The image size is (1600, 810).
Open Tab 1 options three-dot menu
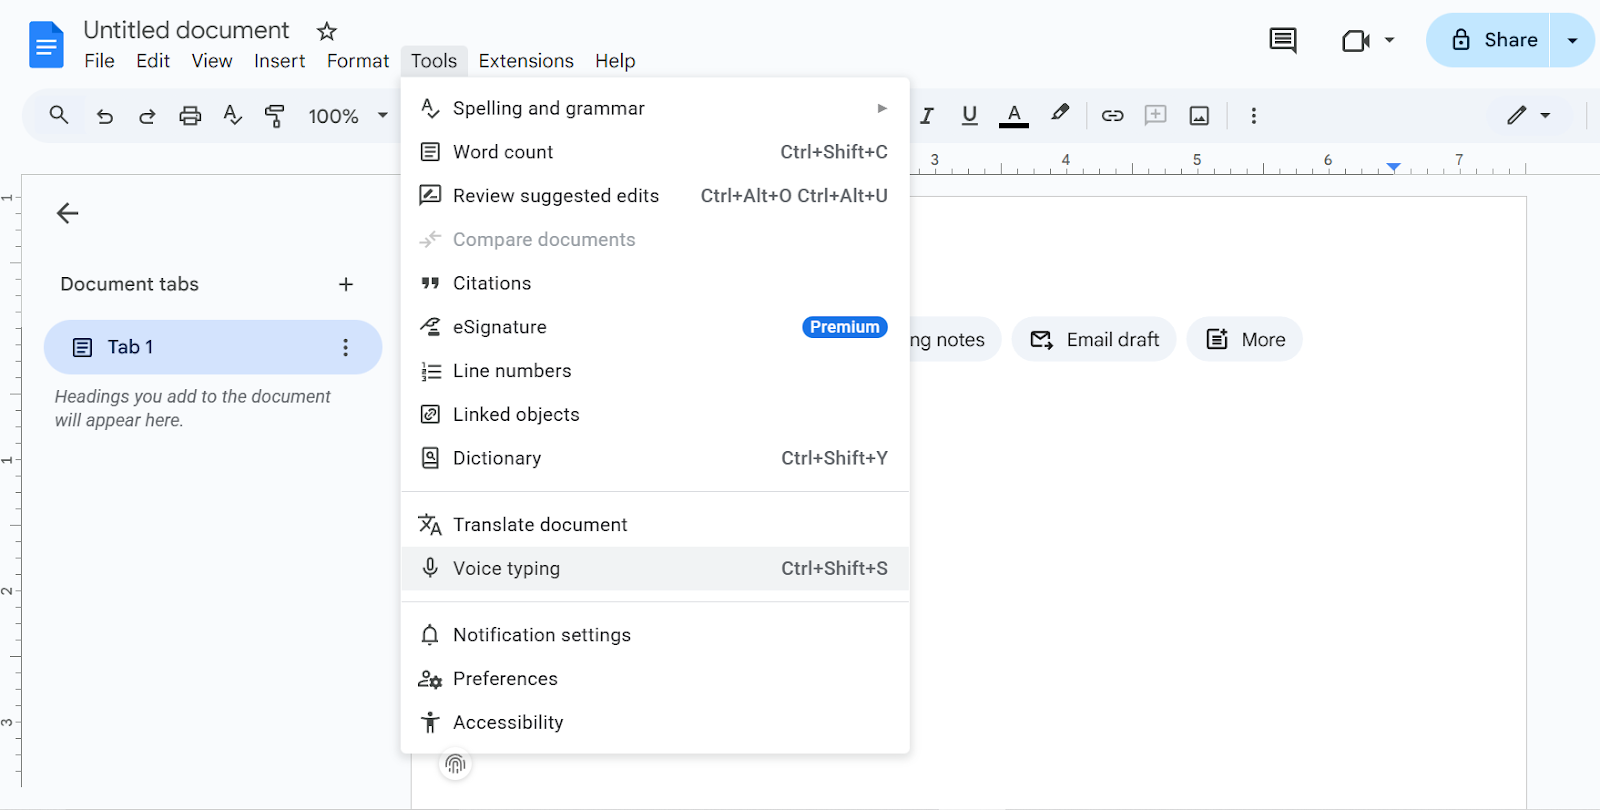tap(346, 347)
